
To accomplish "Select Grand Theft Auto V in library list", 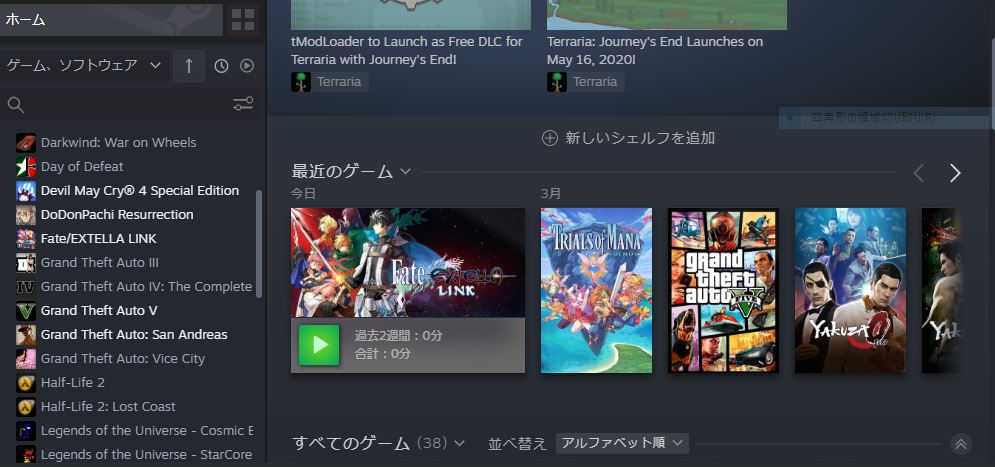I will click(x=99, y=310).
